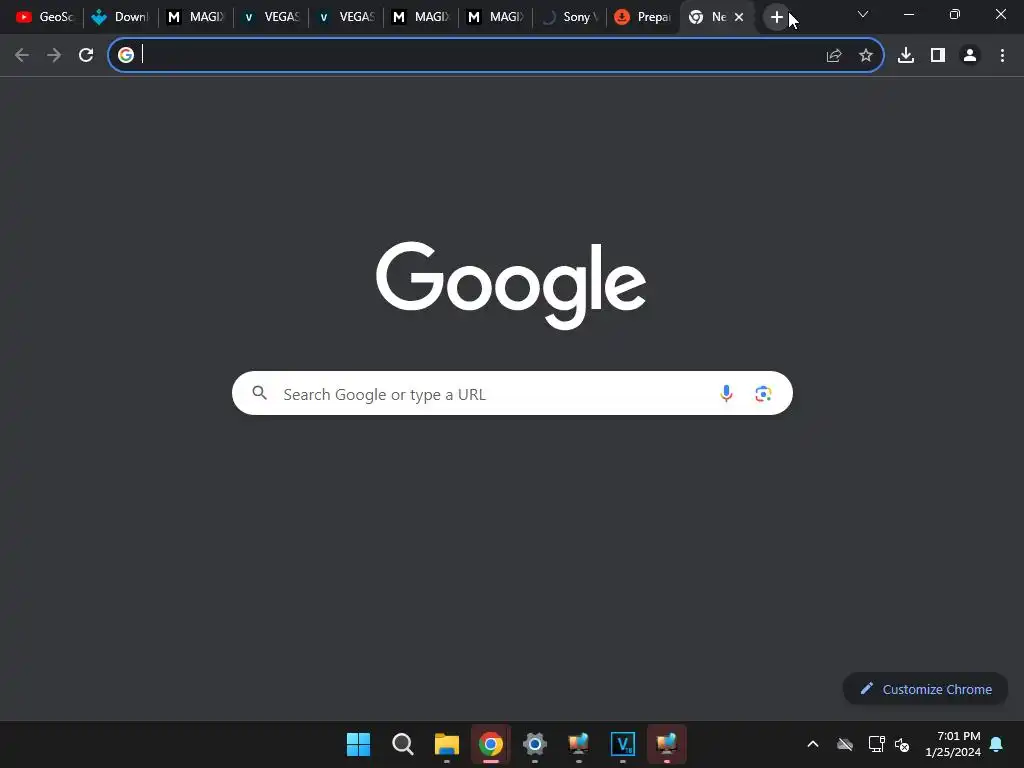Screen dimensions: 1024x768
Task: Open the Chrome profile icon
Action: click(970, 56)
